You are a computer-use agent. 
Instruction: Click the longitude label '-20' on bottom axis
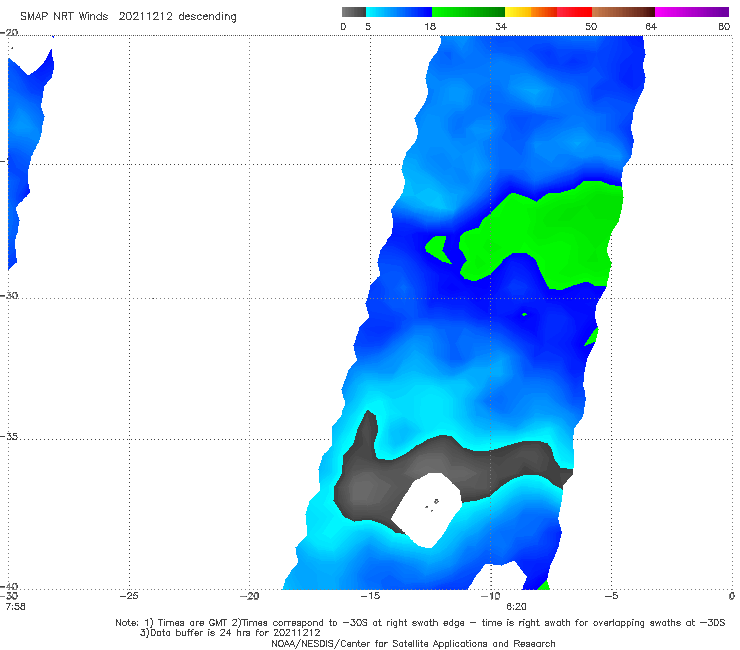(x=249, y=596)
